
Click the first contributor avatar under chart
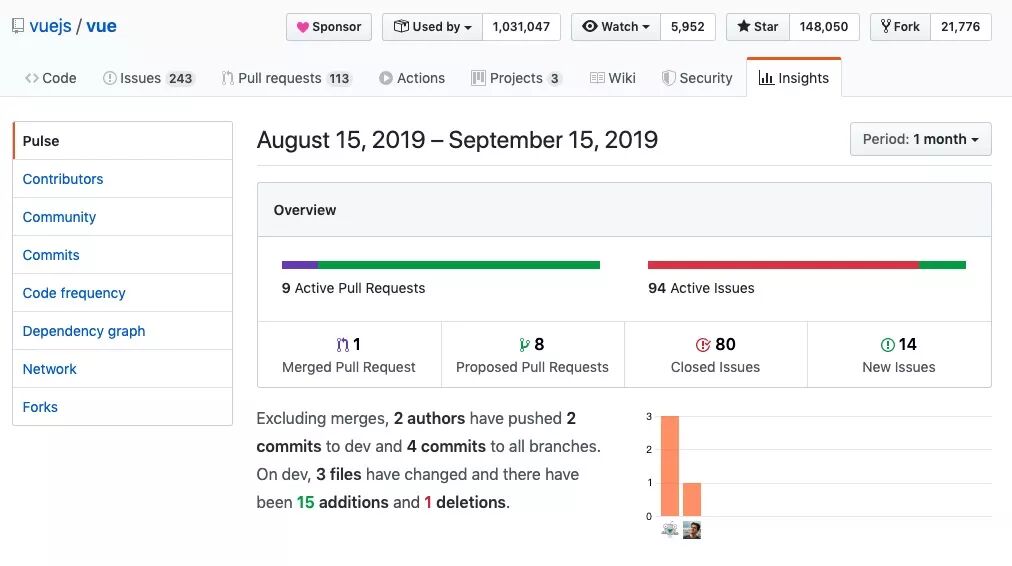pos(670,530)
